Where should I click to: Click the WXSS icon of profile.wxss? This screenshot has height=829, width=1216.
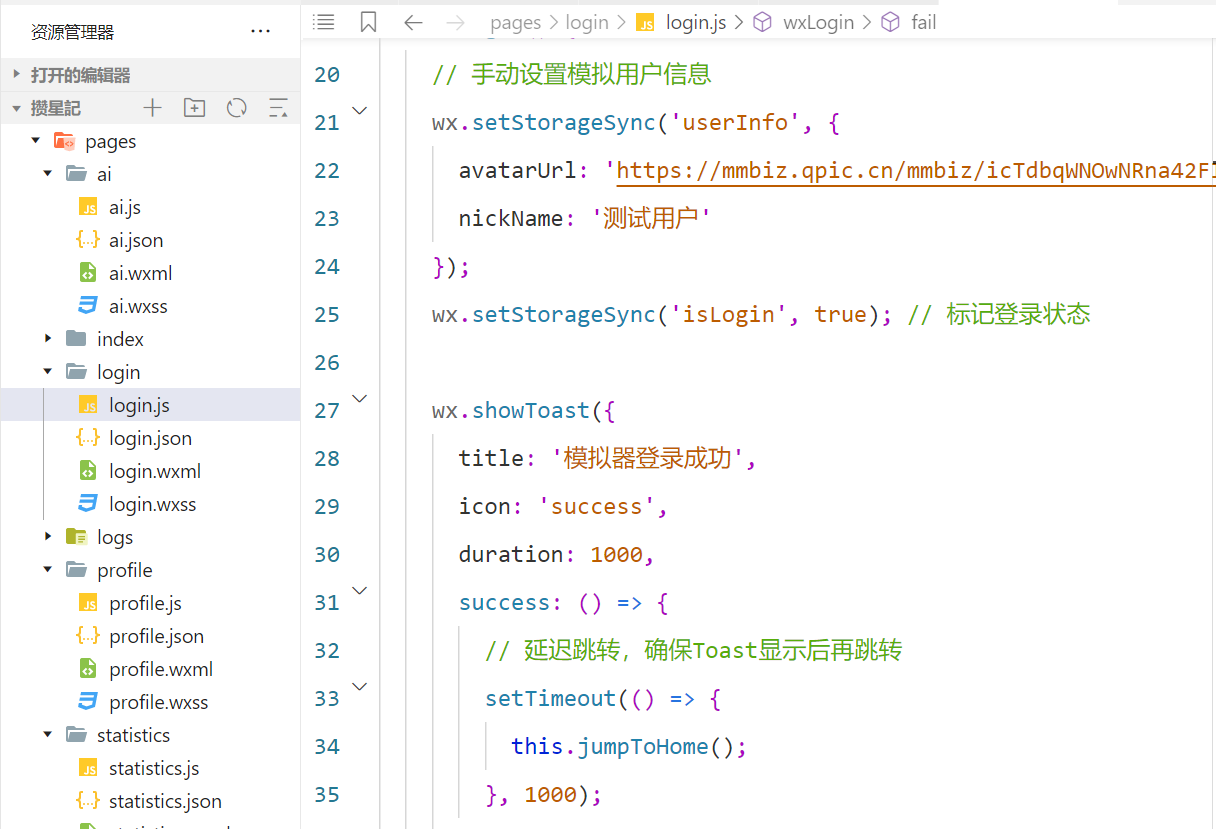point(88,702)
